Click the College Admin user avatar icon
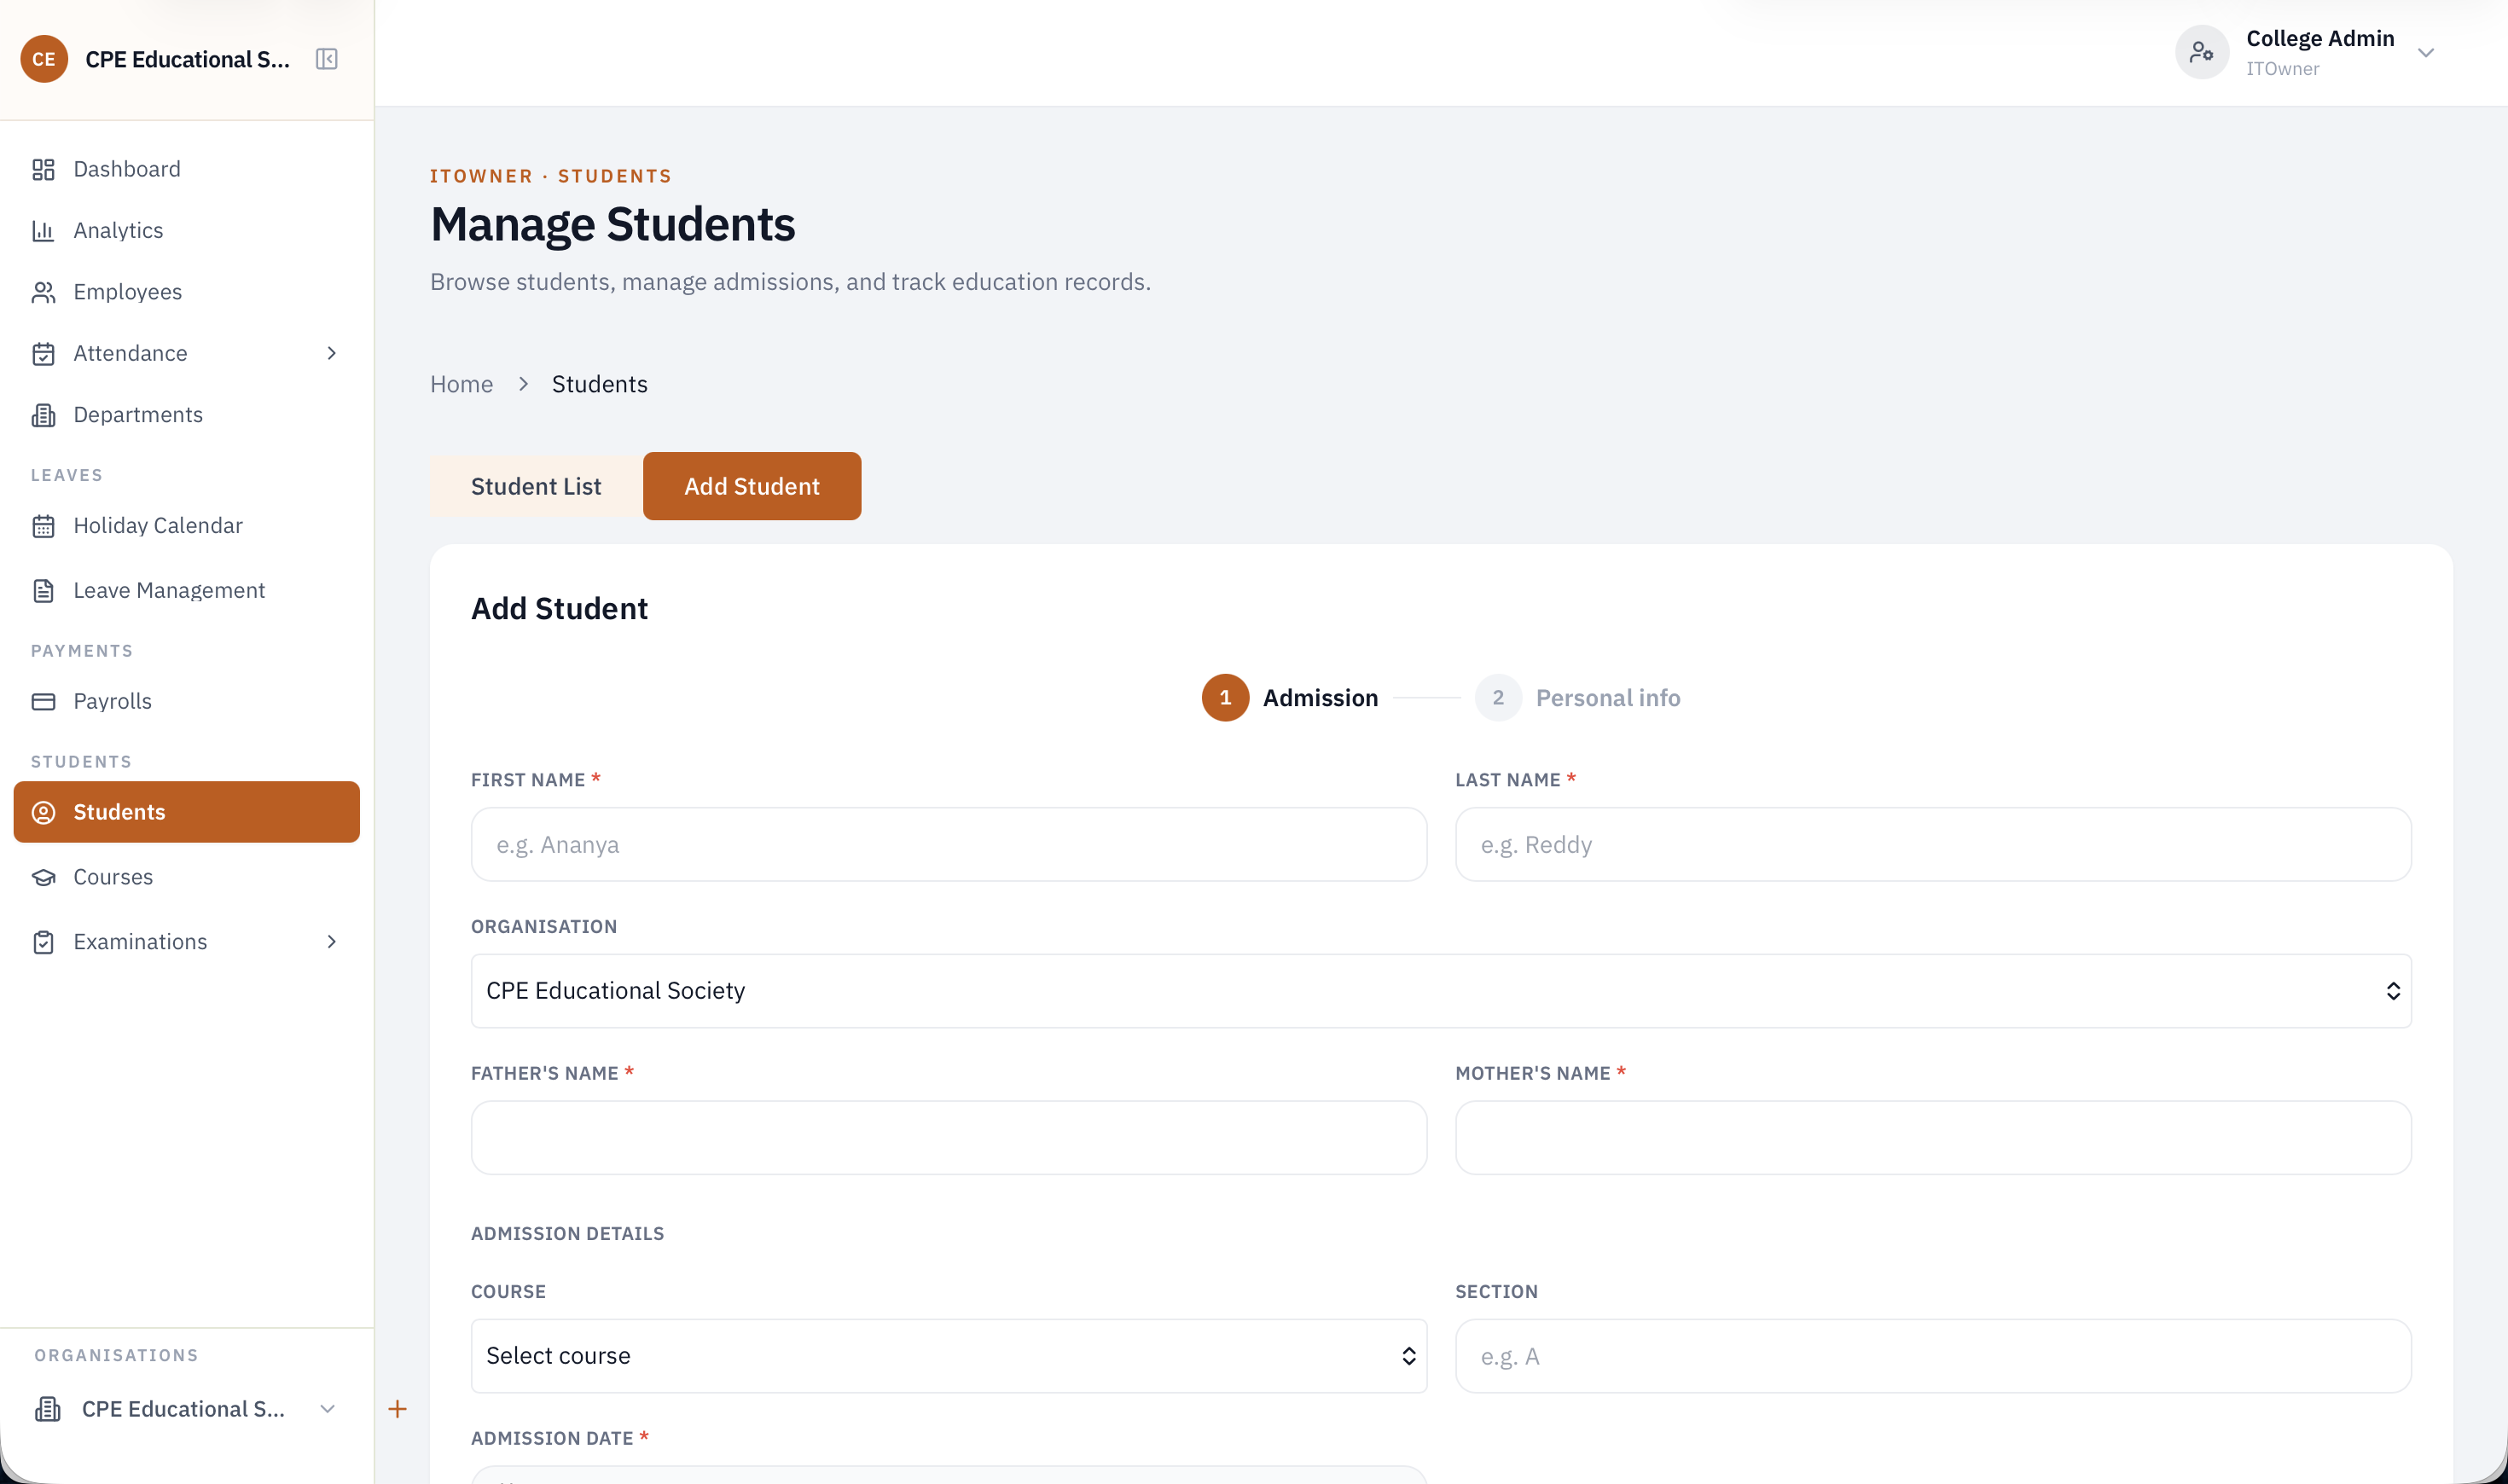 click(x=2201, y=52)
